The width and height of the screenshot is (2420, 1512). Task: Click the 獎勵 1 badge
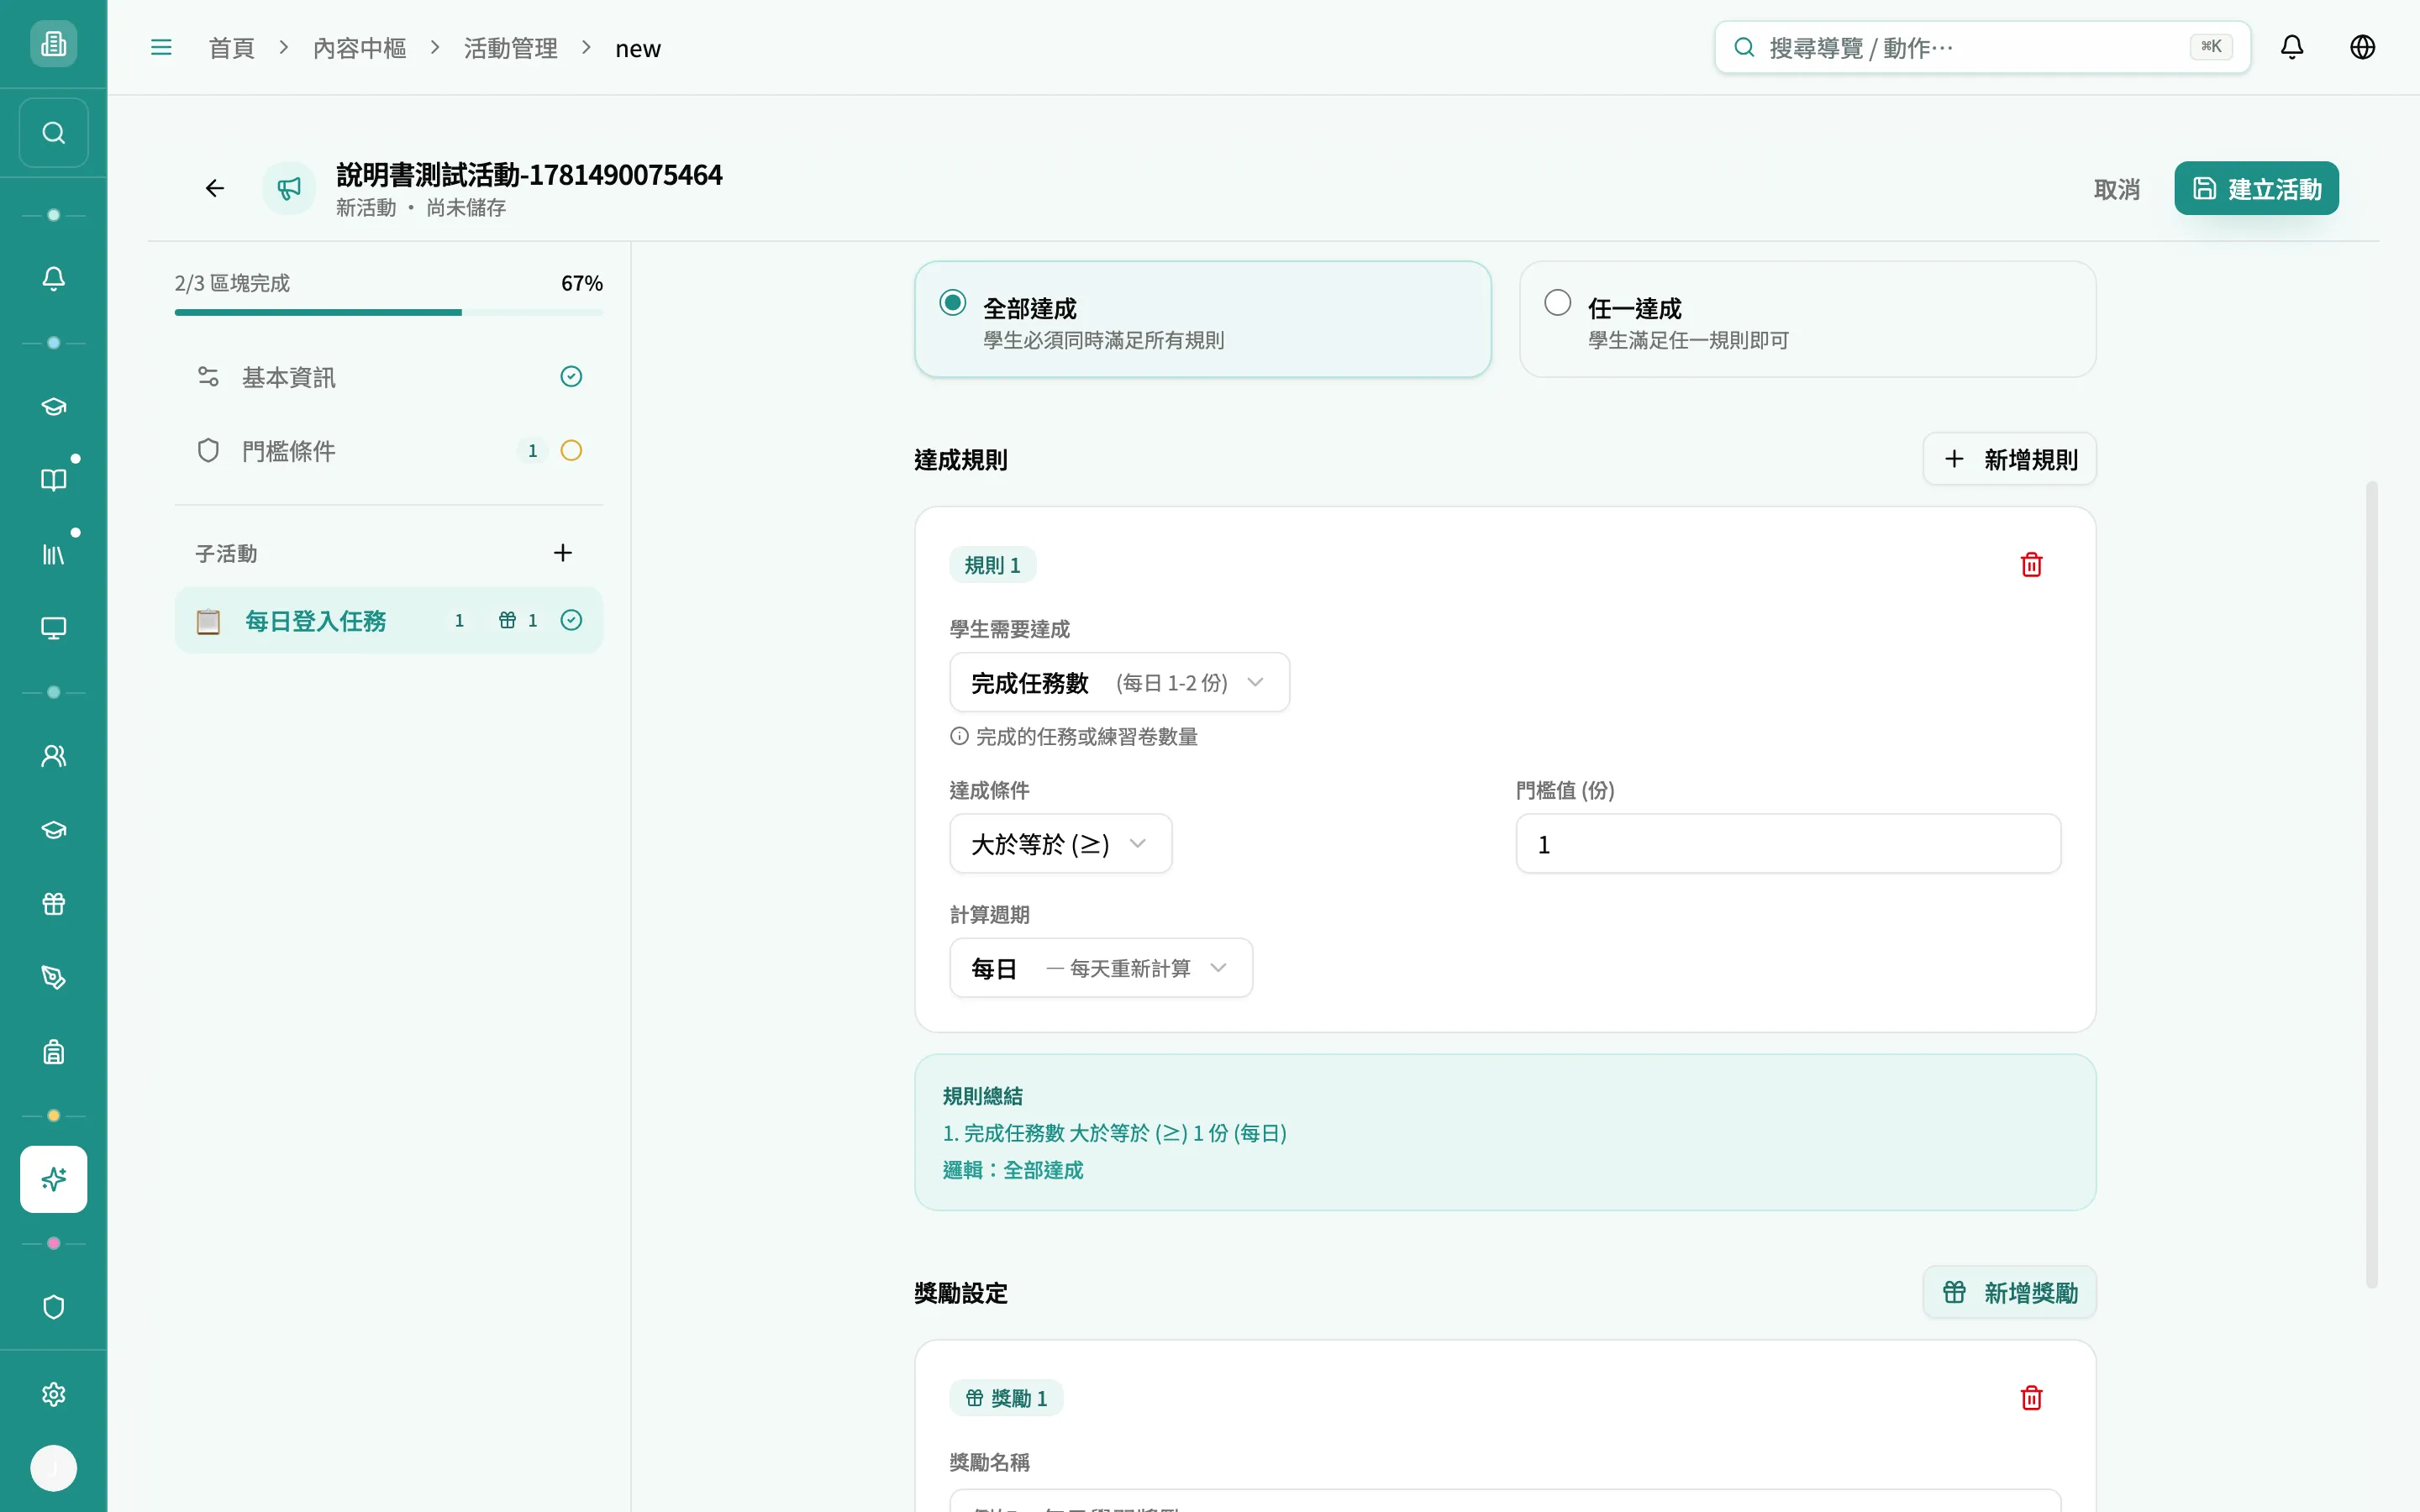(x=1006, y=1398)
